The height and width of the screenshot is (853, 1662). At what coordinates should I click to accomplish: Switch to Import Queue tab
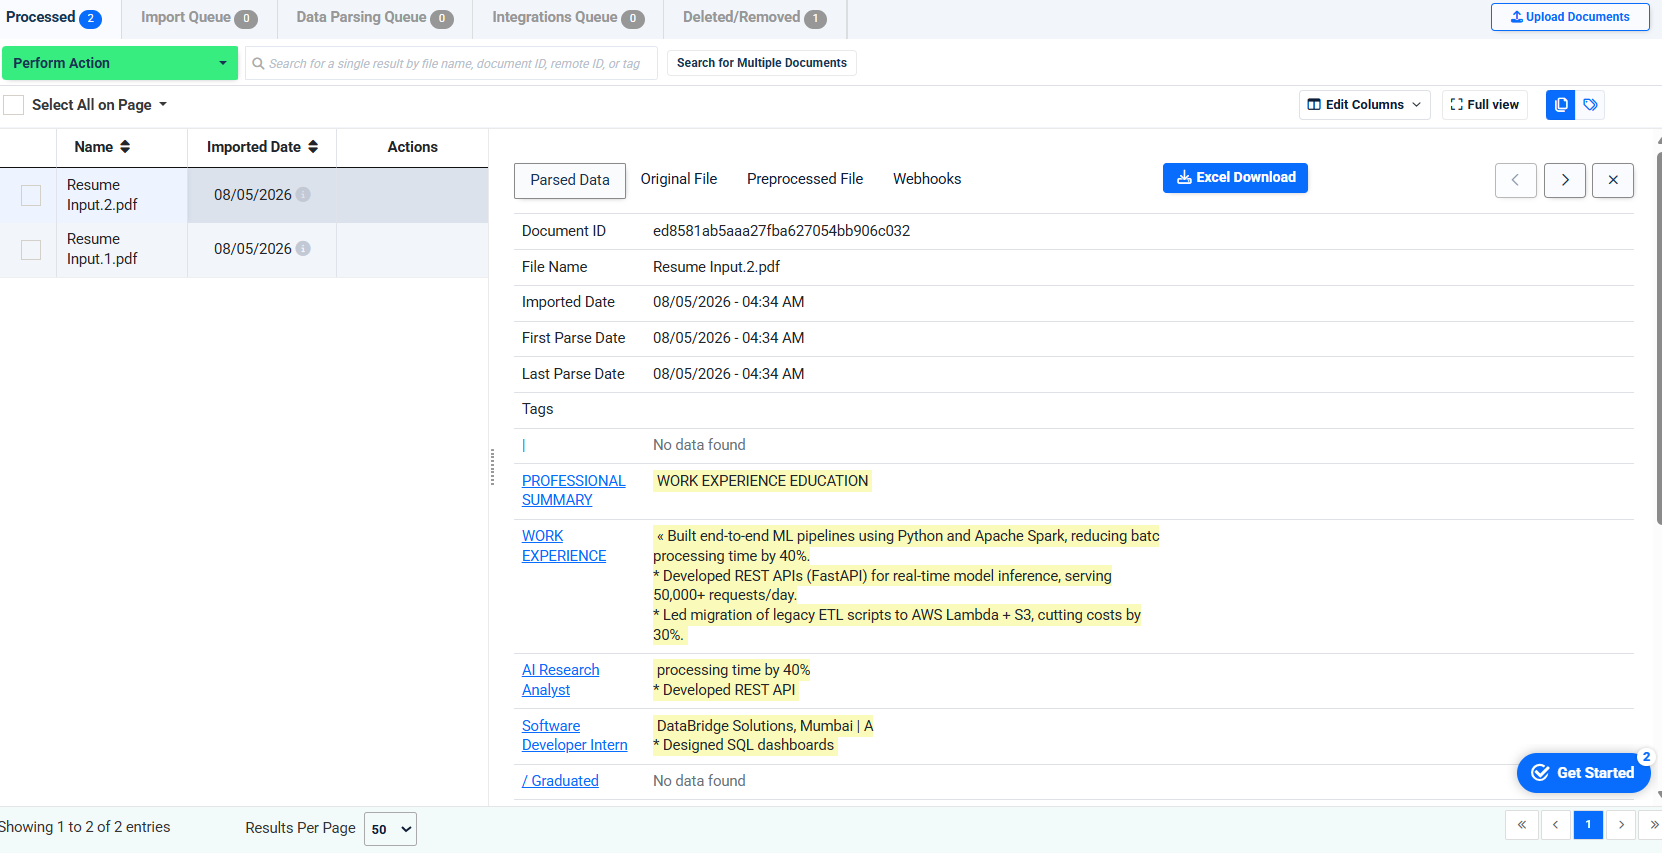click(199, 18)
